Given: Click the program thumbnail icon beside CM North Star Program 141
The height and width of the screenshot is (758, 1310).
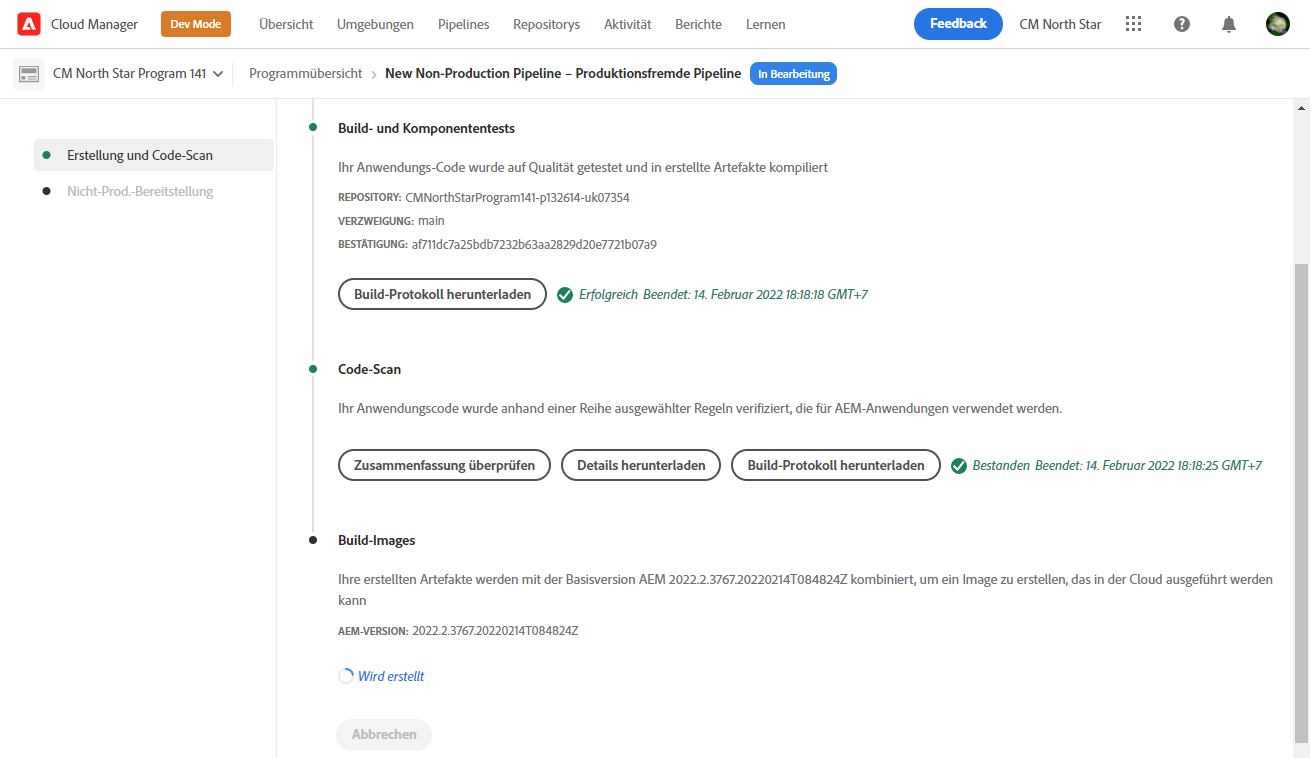Looking at the screenshot, I should 29,74.
